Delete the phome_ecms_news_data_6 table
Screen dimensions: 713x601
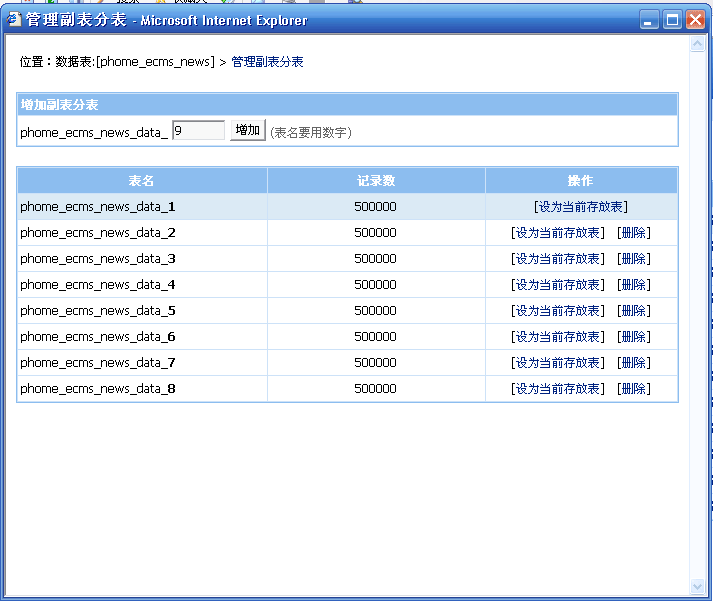point(633,337)
